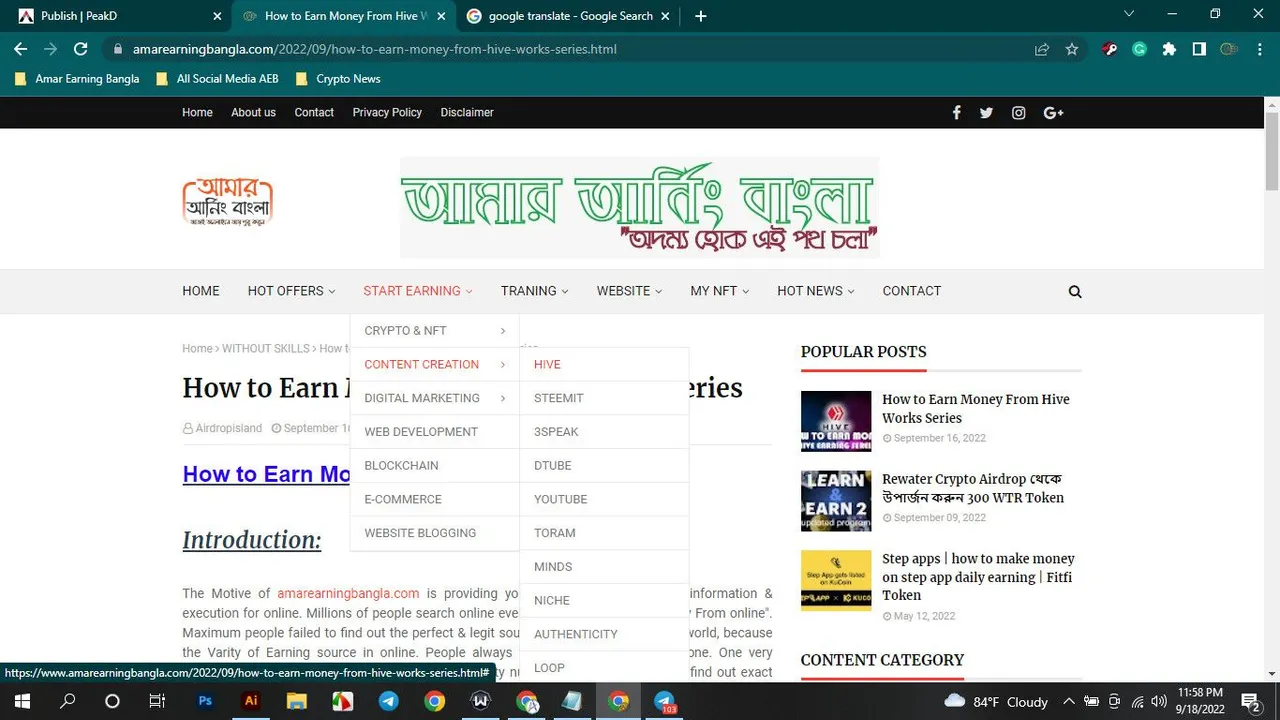This screenshot has height=720, width=1280.
Task: Switch to the google translate Google Search tab
Action: pyautogui.click(x=570, y=16)
